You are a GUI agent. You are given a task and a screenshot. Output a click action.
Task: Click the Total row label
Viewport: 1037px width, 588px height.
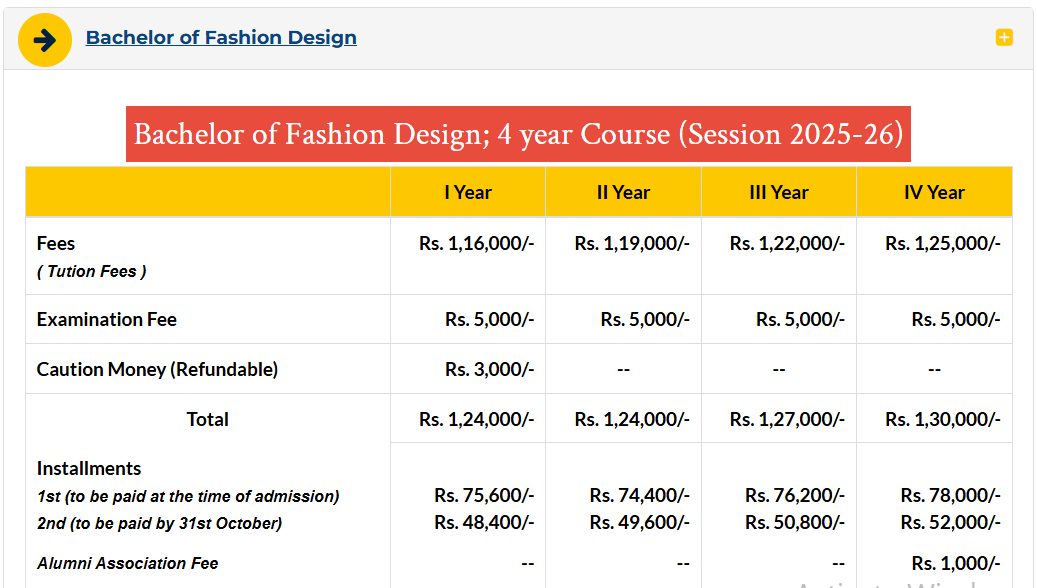click(207, 419)
